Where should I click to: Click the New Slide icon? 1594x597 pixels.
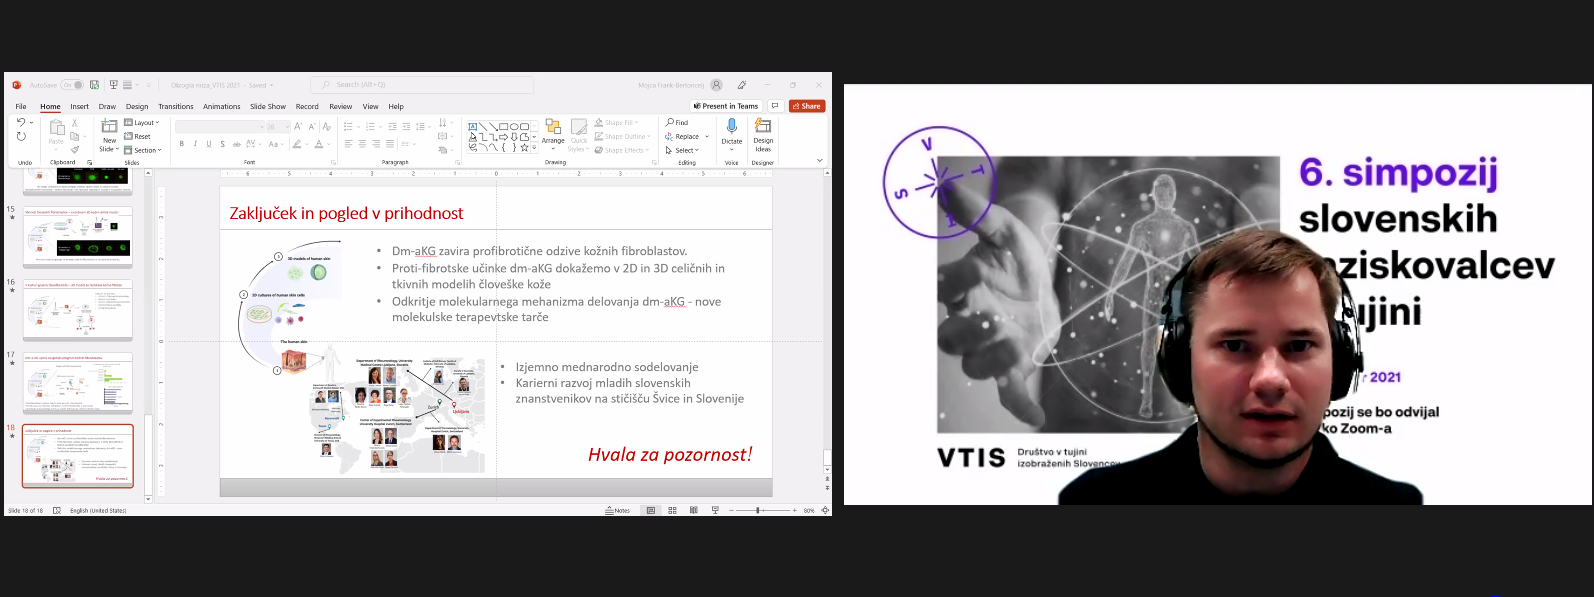click(109, 127)
